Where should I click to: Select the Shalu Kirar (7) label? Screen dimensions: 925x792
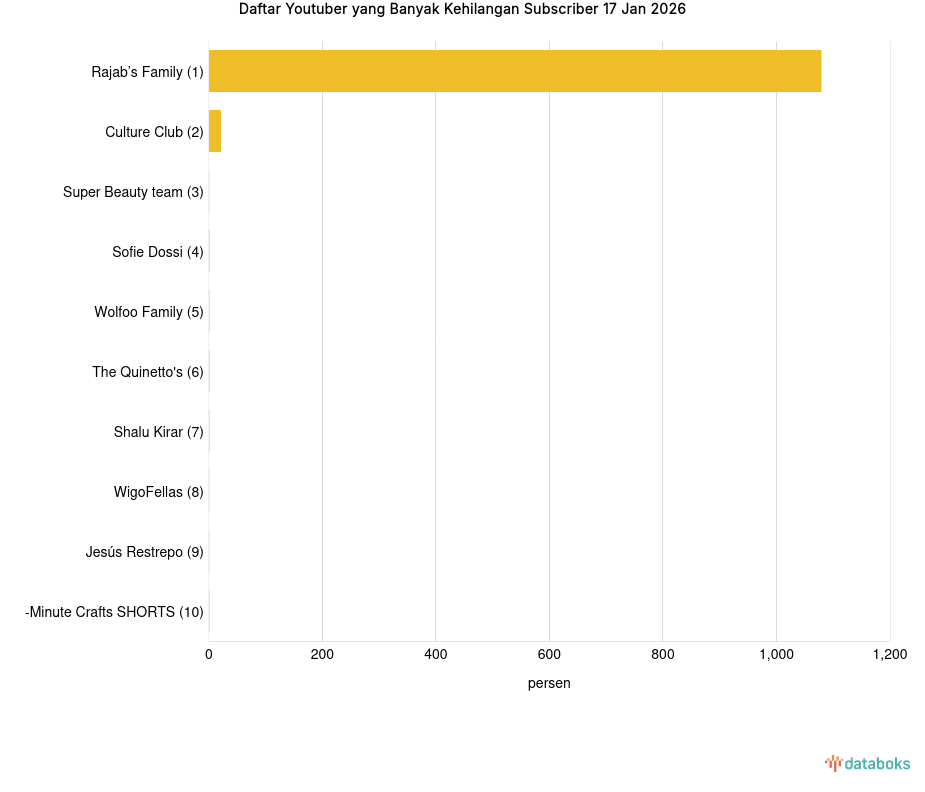pyautogui.click(x=158, y=432)
